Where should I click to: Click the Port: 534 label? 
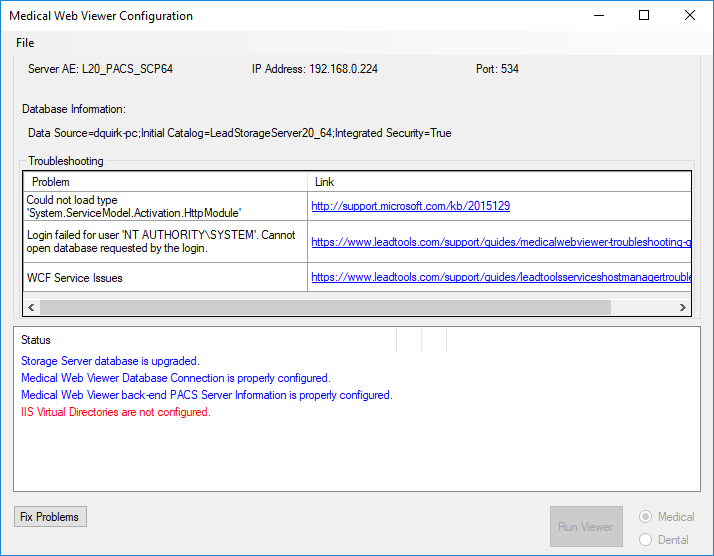pos(497,69)
